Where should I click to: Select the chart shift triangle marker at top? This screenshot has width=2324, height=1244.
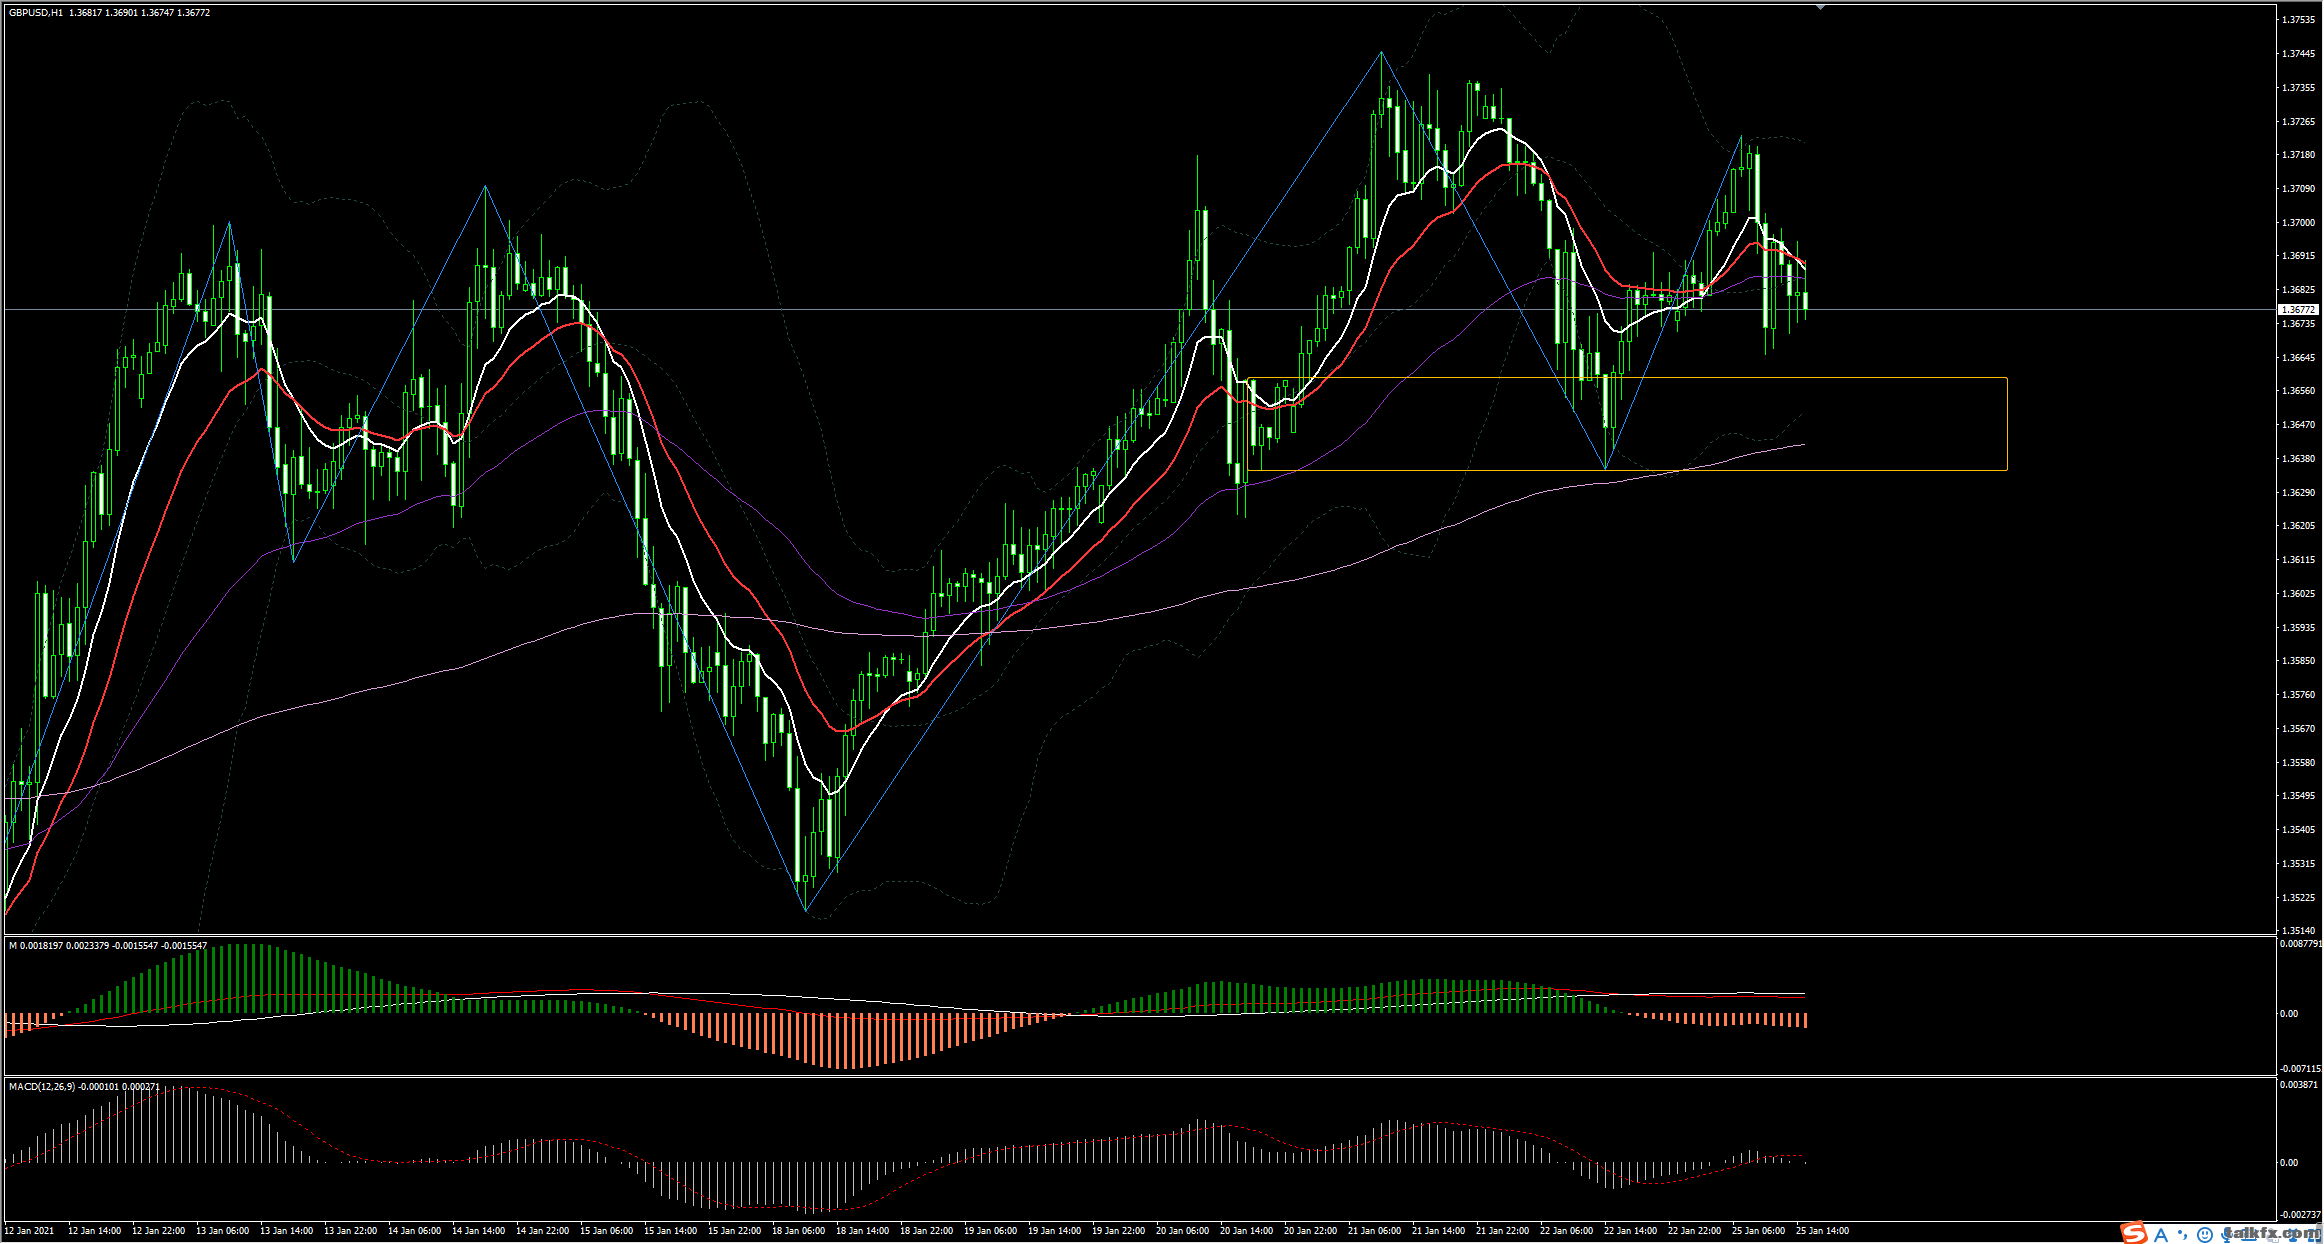pyautogui.click(x=1820, y=7)
